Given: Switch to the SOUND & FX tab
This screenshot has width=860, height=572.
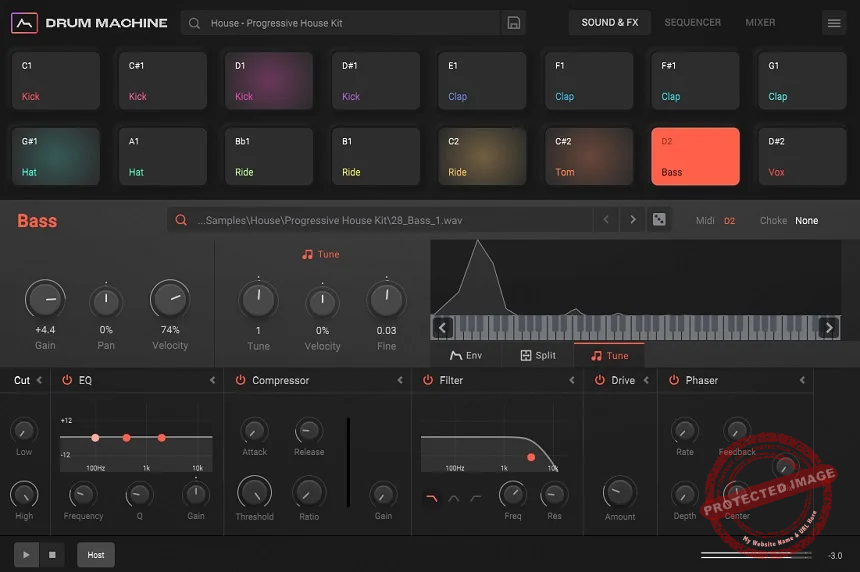Looking at the screenshot, I should [x=609, y=22].
